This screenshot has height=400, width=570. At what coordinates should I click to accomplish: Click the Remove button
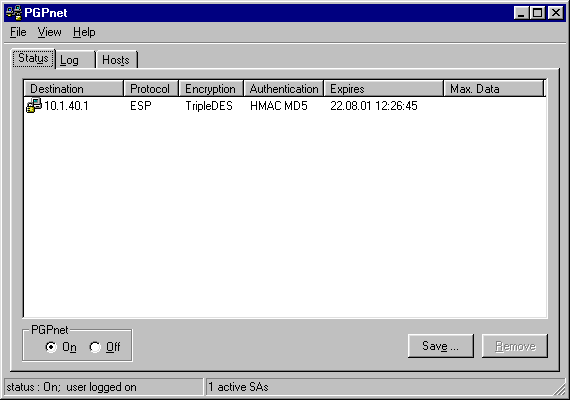pos(515,346)
